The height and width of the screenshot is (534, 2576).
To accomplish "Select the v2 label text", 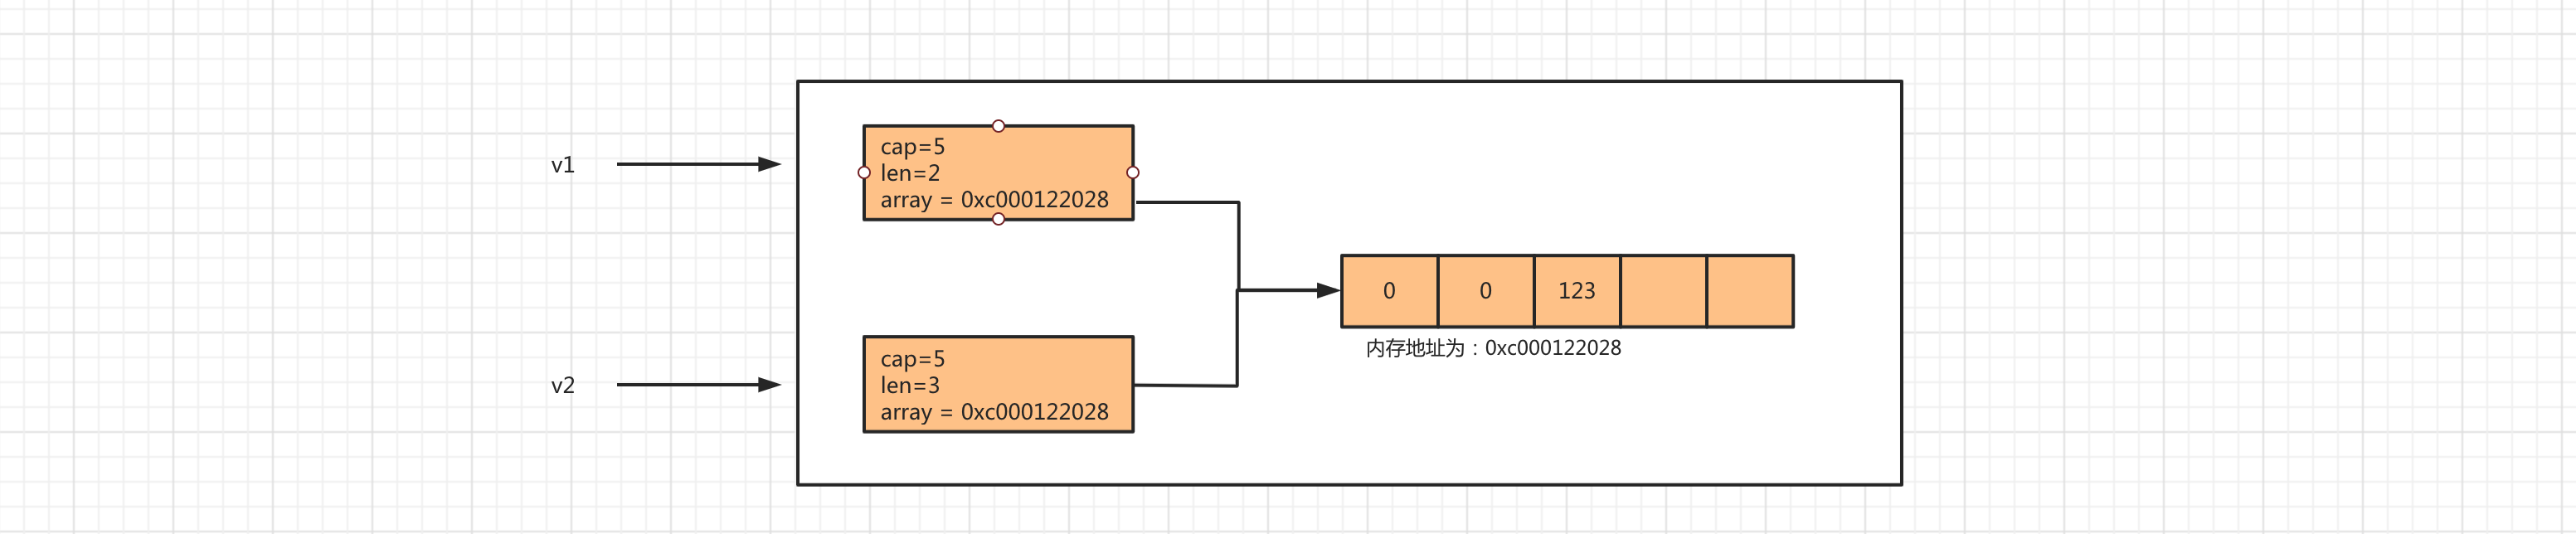I will click(x=563, y=386).
